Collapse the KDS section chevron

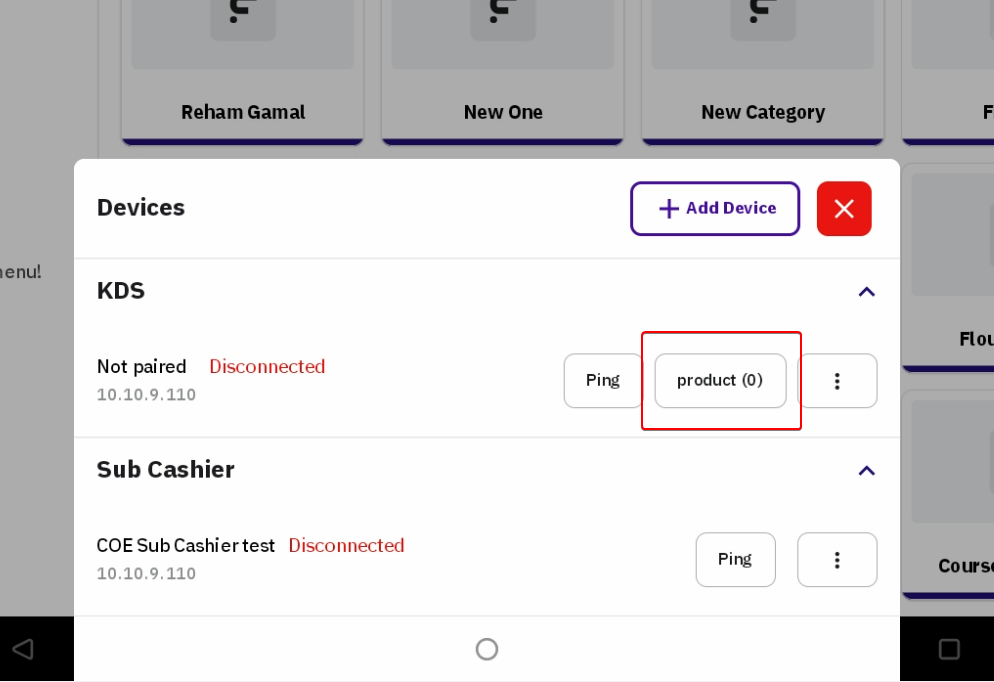coord(866,292)
